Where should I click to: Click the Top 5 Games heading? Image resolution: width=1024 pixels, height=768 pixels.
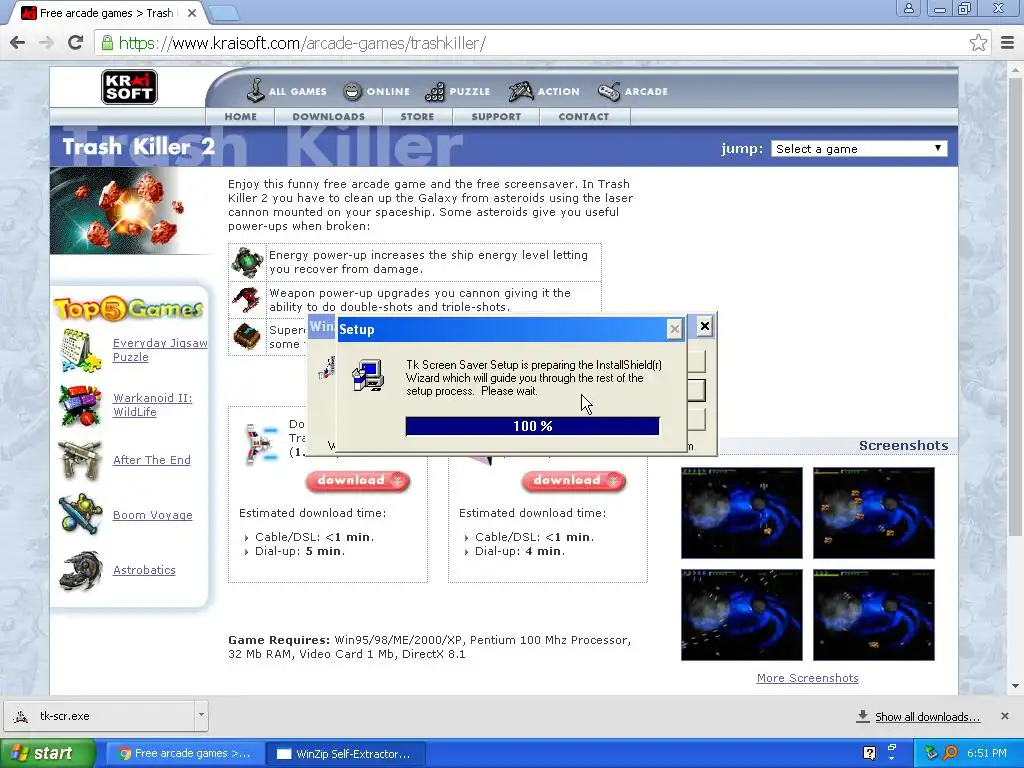[129, 309]
